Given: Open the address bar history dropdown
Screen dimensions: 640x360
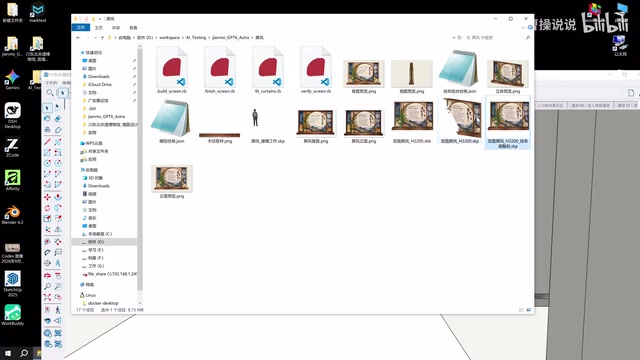Looking at the screenshot, I should point(454,38).
